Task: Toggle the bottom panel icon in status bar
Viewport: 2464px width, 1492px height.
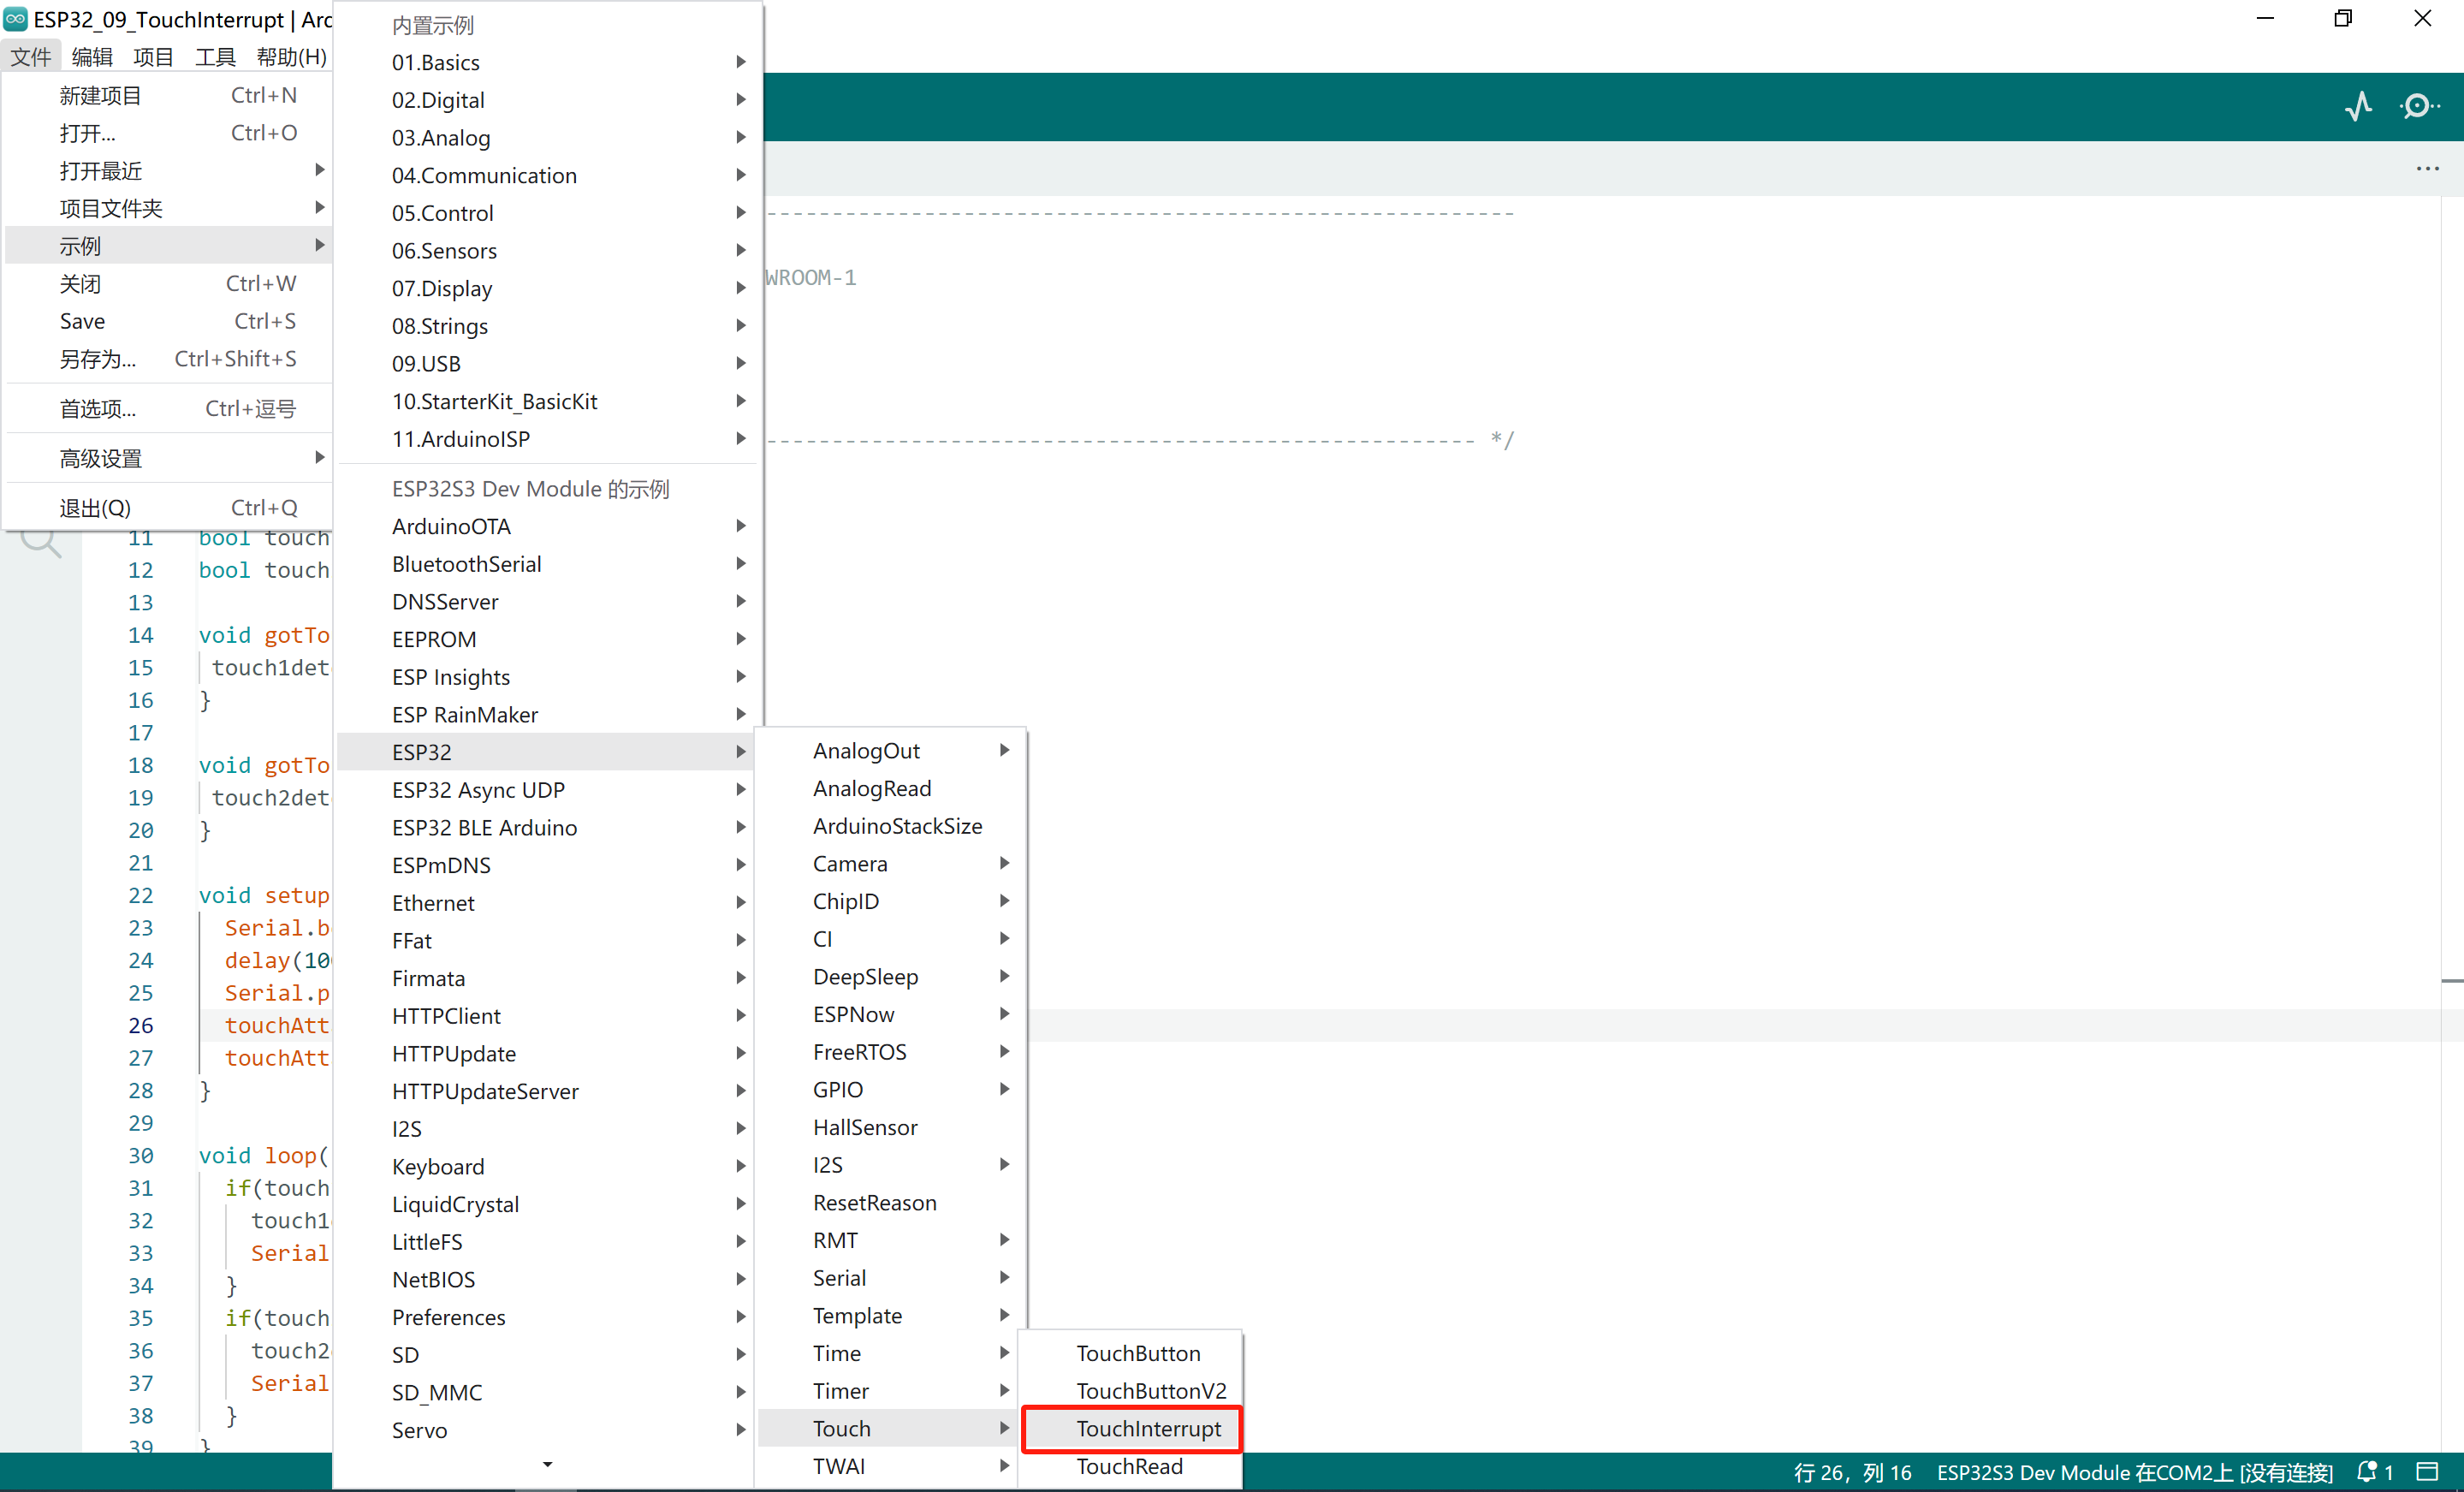Action: tap(2427, 1471)
